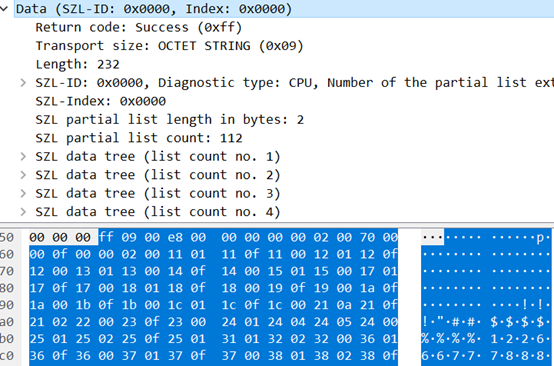Expand SZL data tree list count no. 1
554x366 pixels.
click(23, 157)
